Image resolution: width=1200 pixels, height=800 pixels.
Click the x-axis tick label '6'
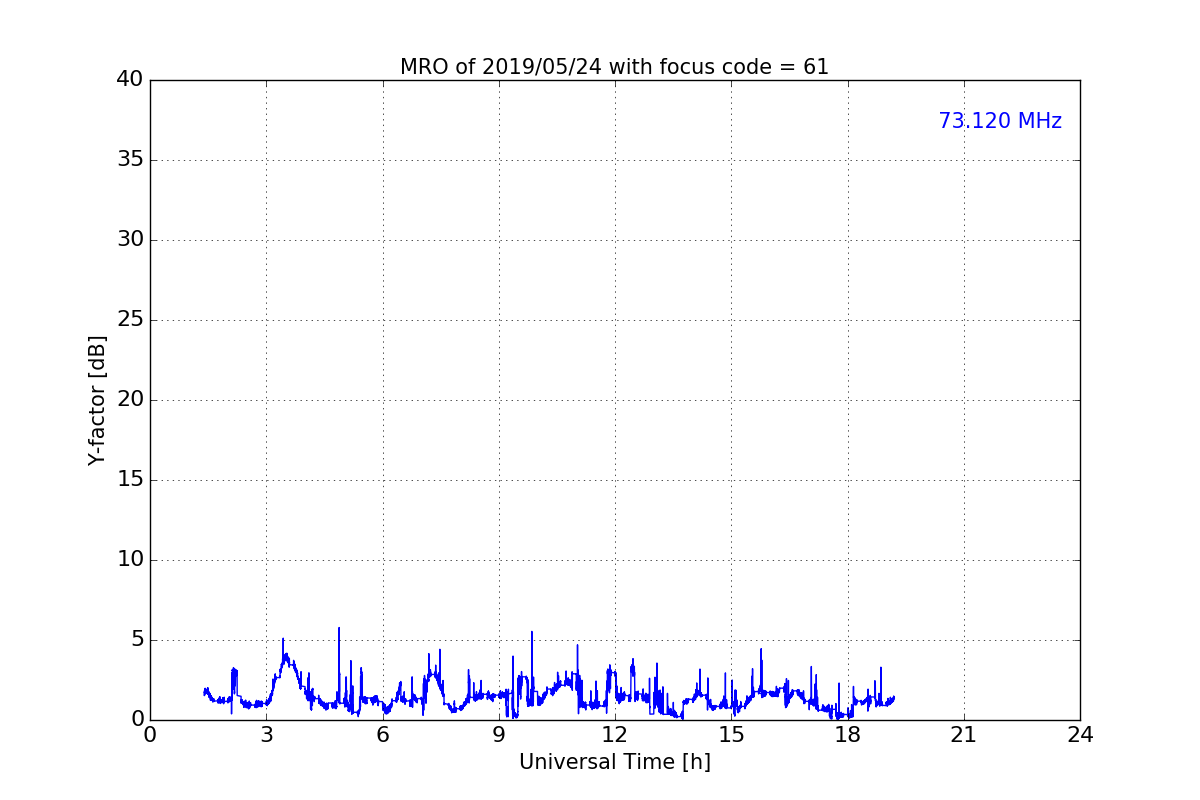coord(382,734)
